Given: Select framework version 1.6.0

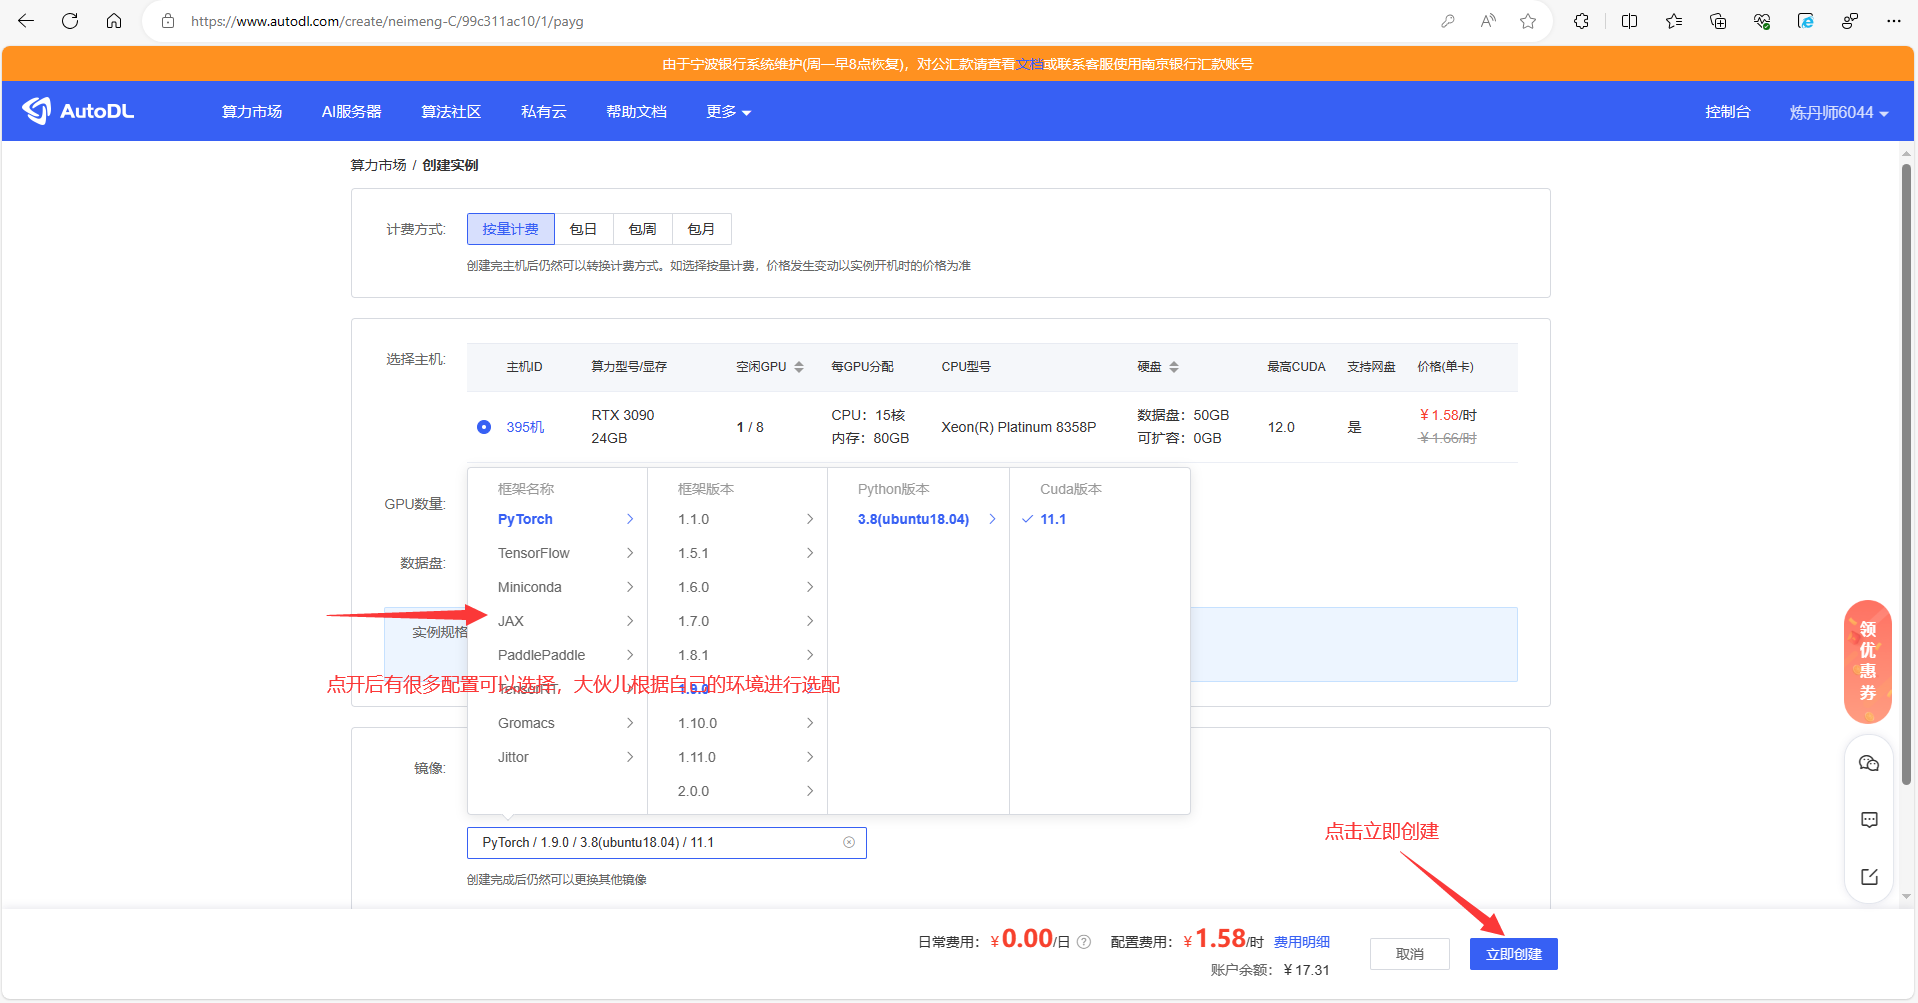Looking at the screenshot, I should point(737,587).
